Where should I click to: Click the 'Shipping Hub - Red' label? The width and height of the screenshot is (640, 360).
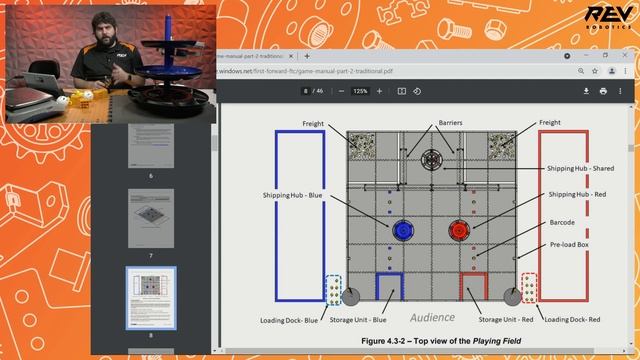pyautogui.click(x=577, y=194)
